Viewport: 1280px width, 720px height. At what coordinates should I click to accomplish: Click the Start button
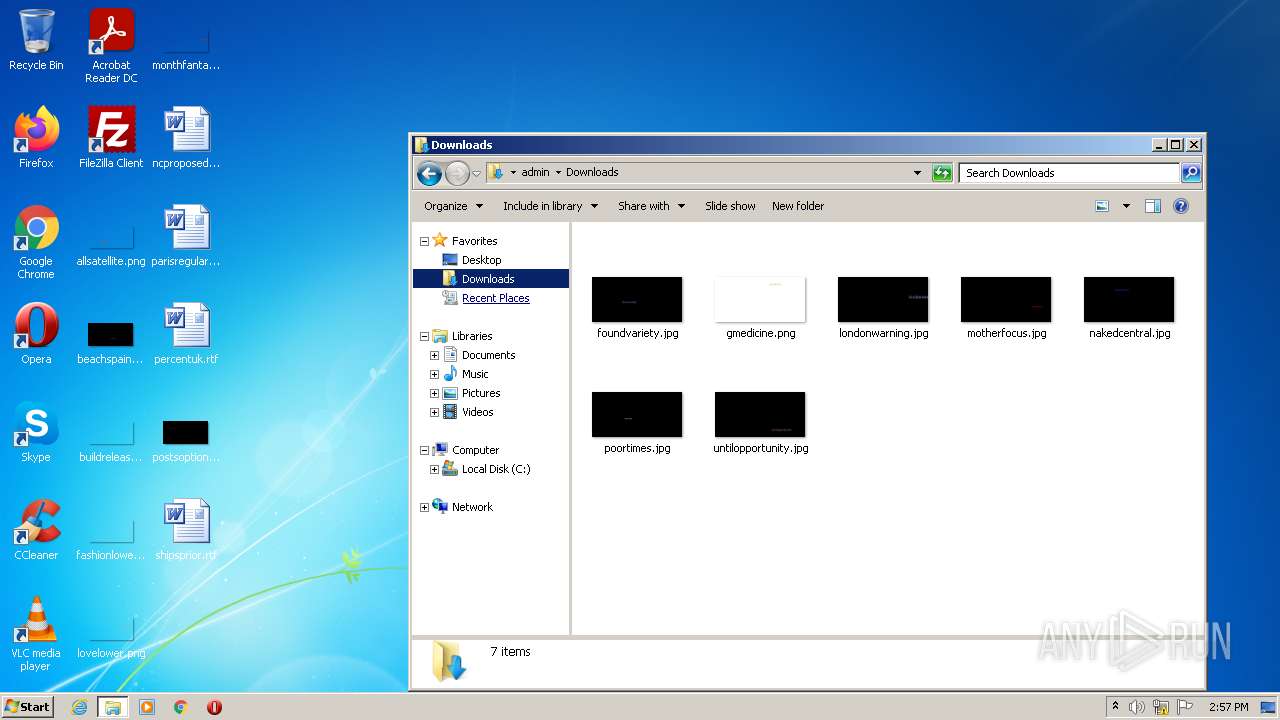tap(28, 706)
